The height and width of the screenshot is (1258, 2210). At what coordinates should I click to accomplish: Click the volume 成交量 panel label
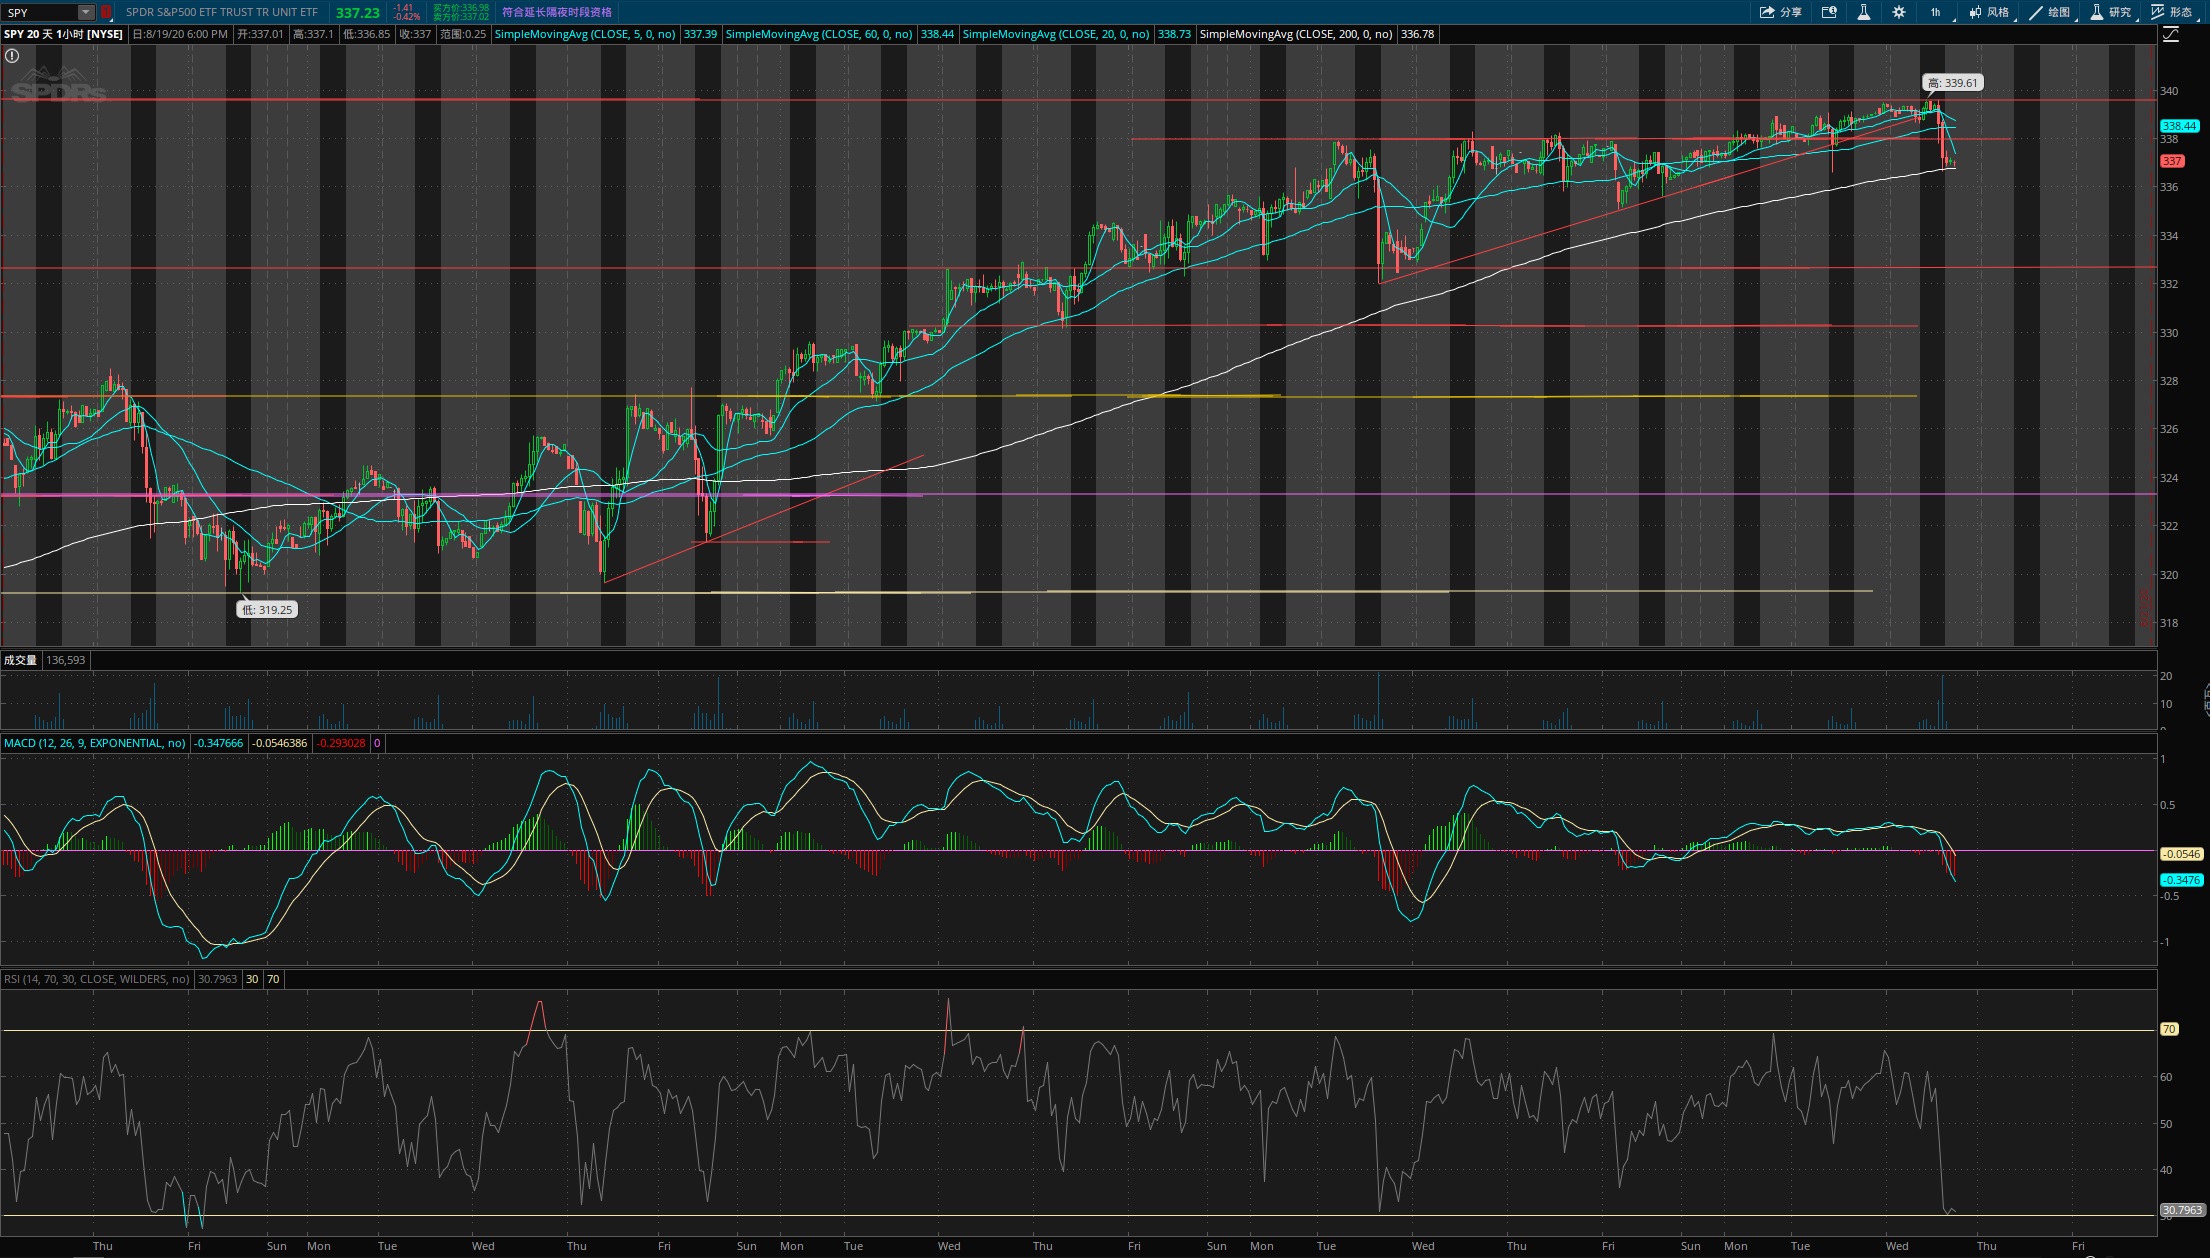[x=20, y=660]
